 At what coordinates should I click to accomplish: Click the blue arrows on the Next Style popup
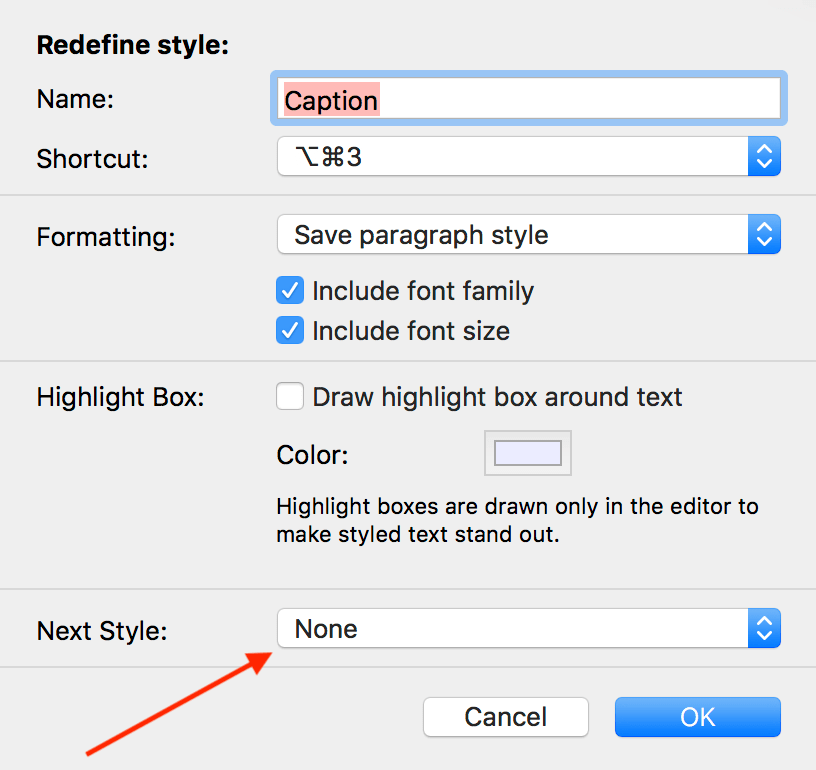[764, 628]
